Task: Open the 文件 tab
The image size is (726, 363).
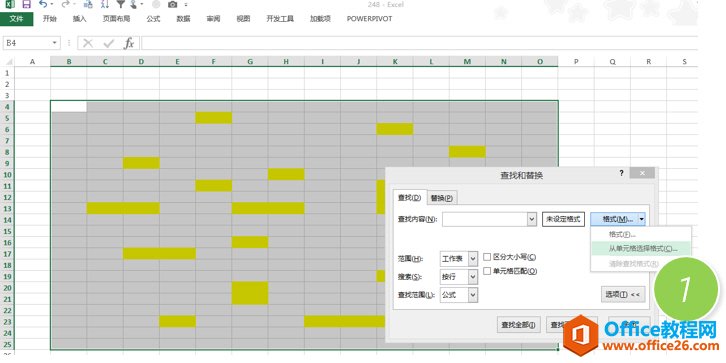Action: coord(17,19)
